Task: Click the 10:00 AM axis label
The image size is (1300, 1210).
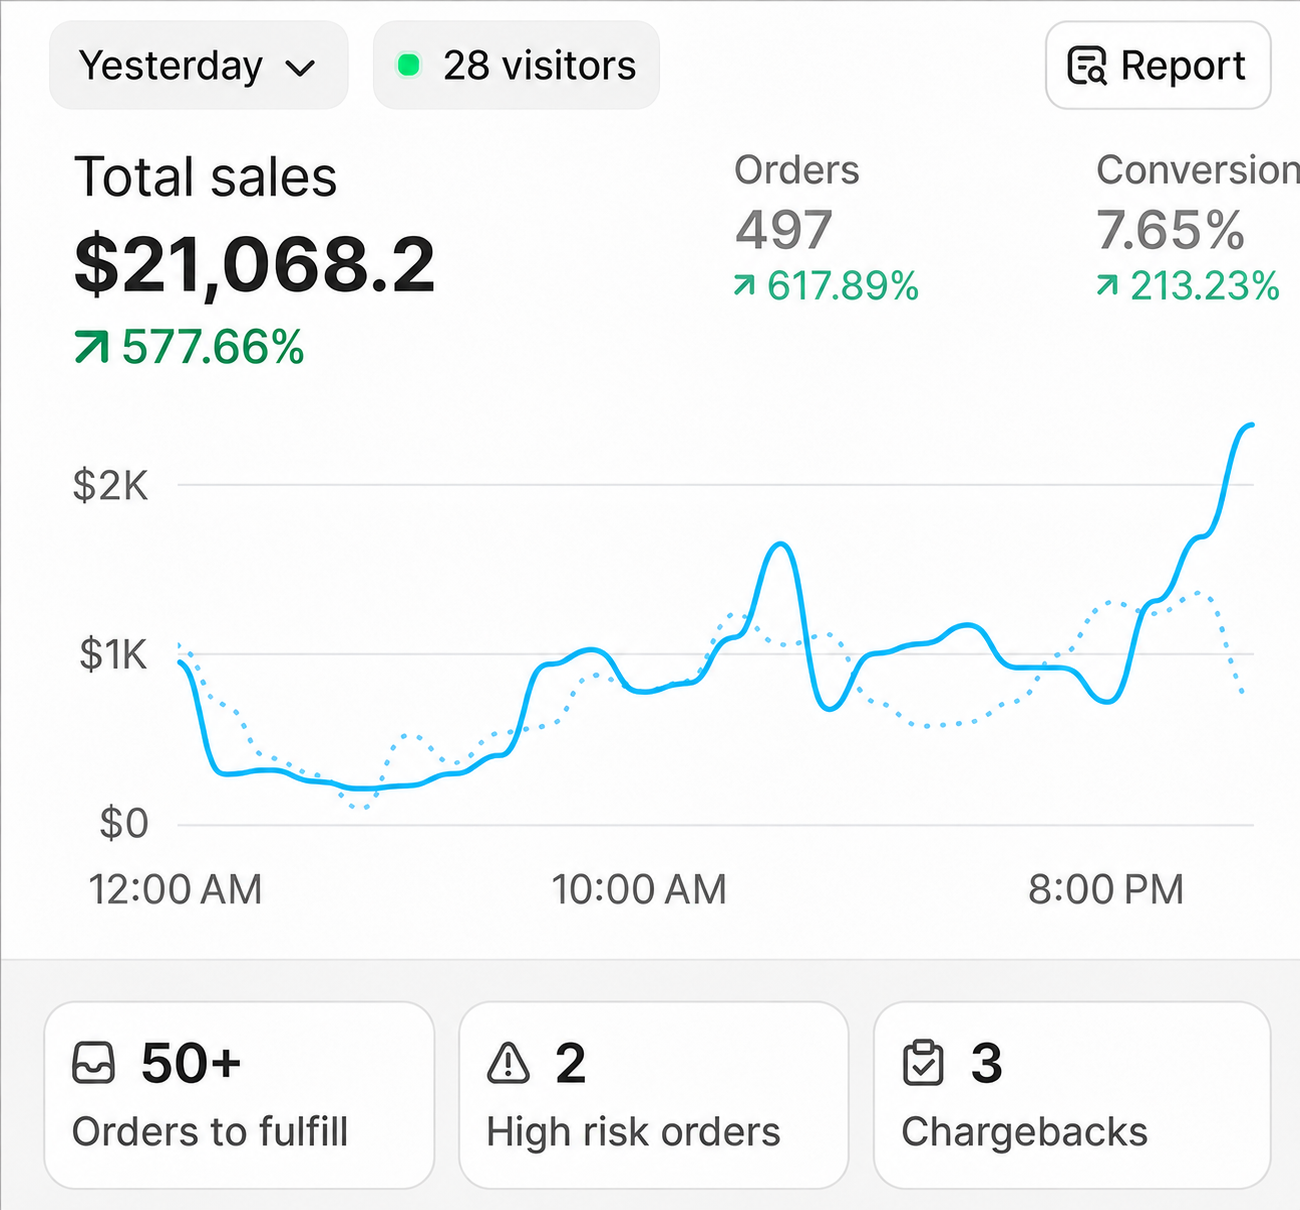Action: (x=640, y=890)
